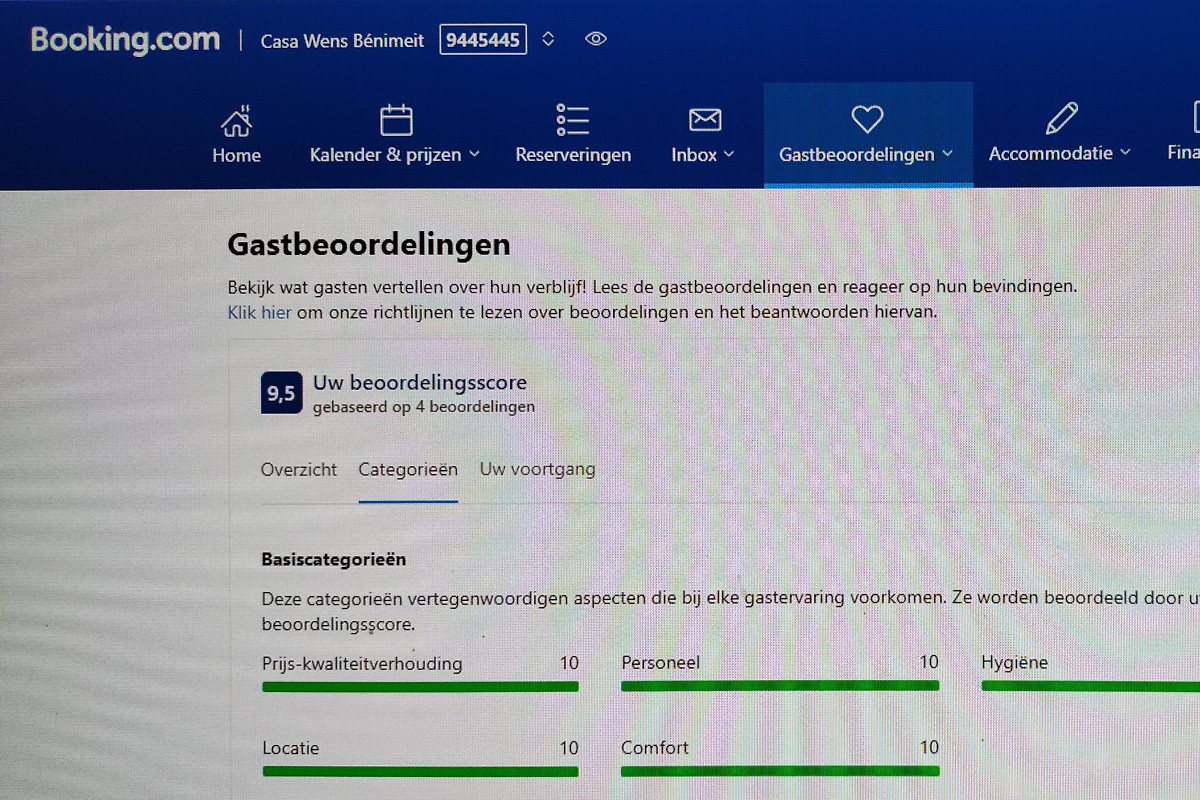
Task: Switch to the Overzicht tab
Action: (x=299, y=469)
